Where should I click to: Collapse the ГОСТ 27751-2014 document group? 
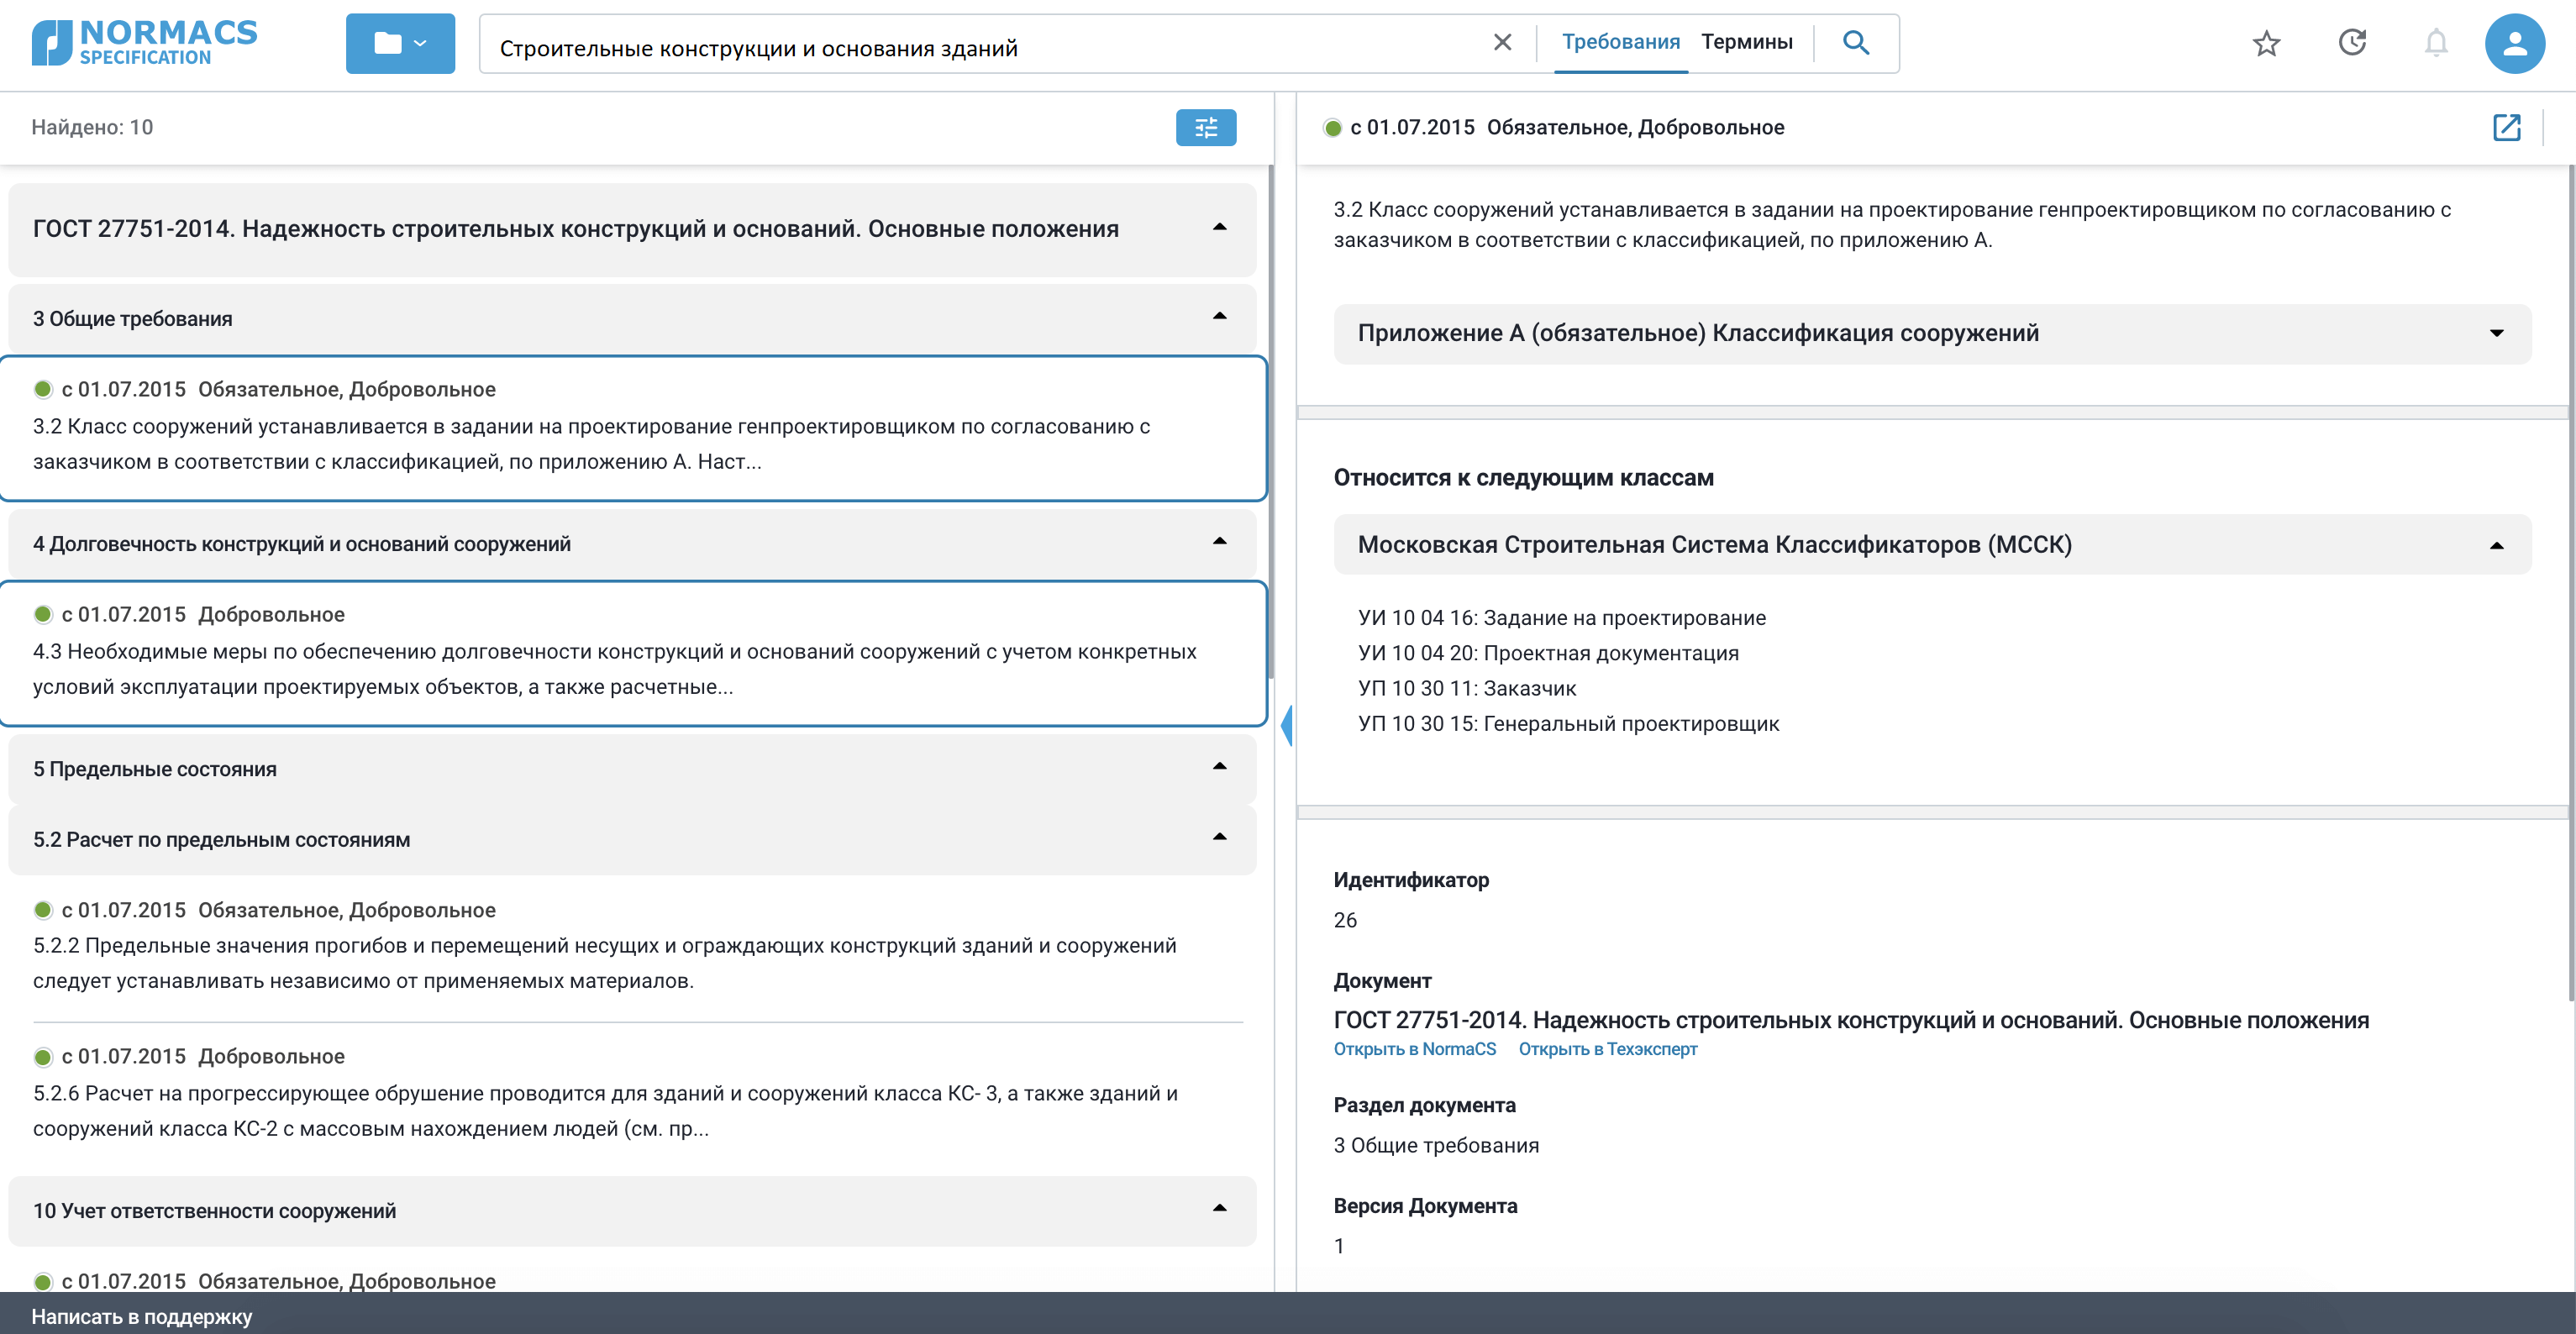pyautogui.click(x=1219, y=228)
